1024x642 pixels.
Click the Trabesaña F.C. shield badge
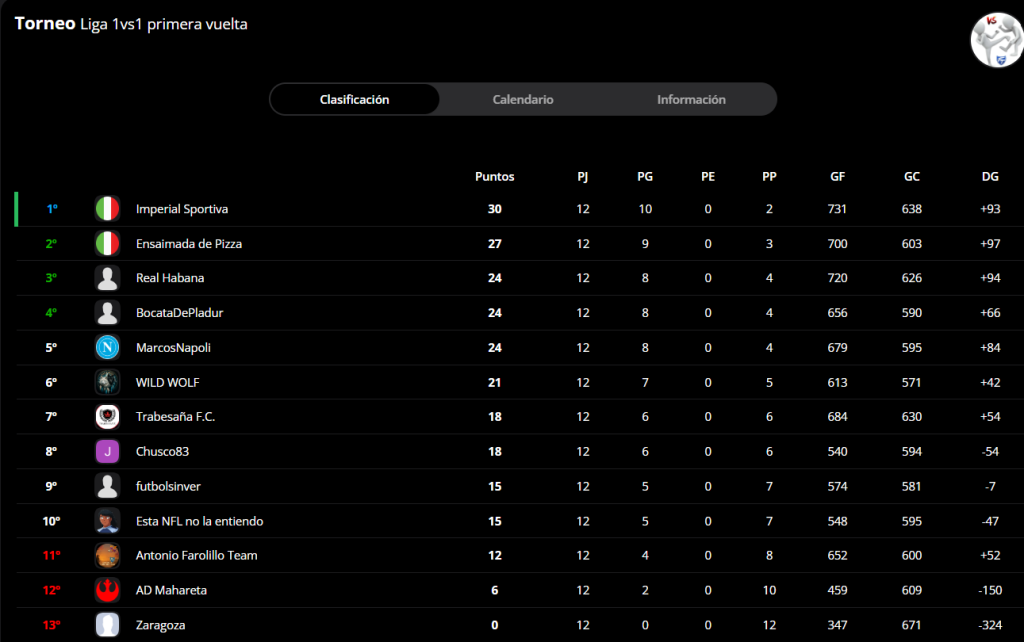107,417
